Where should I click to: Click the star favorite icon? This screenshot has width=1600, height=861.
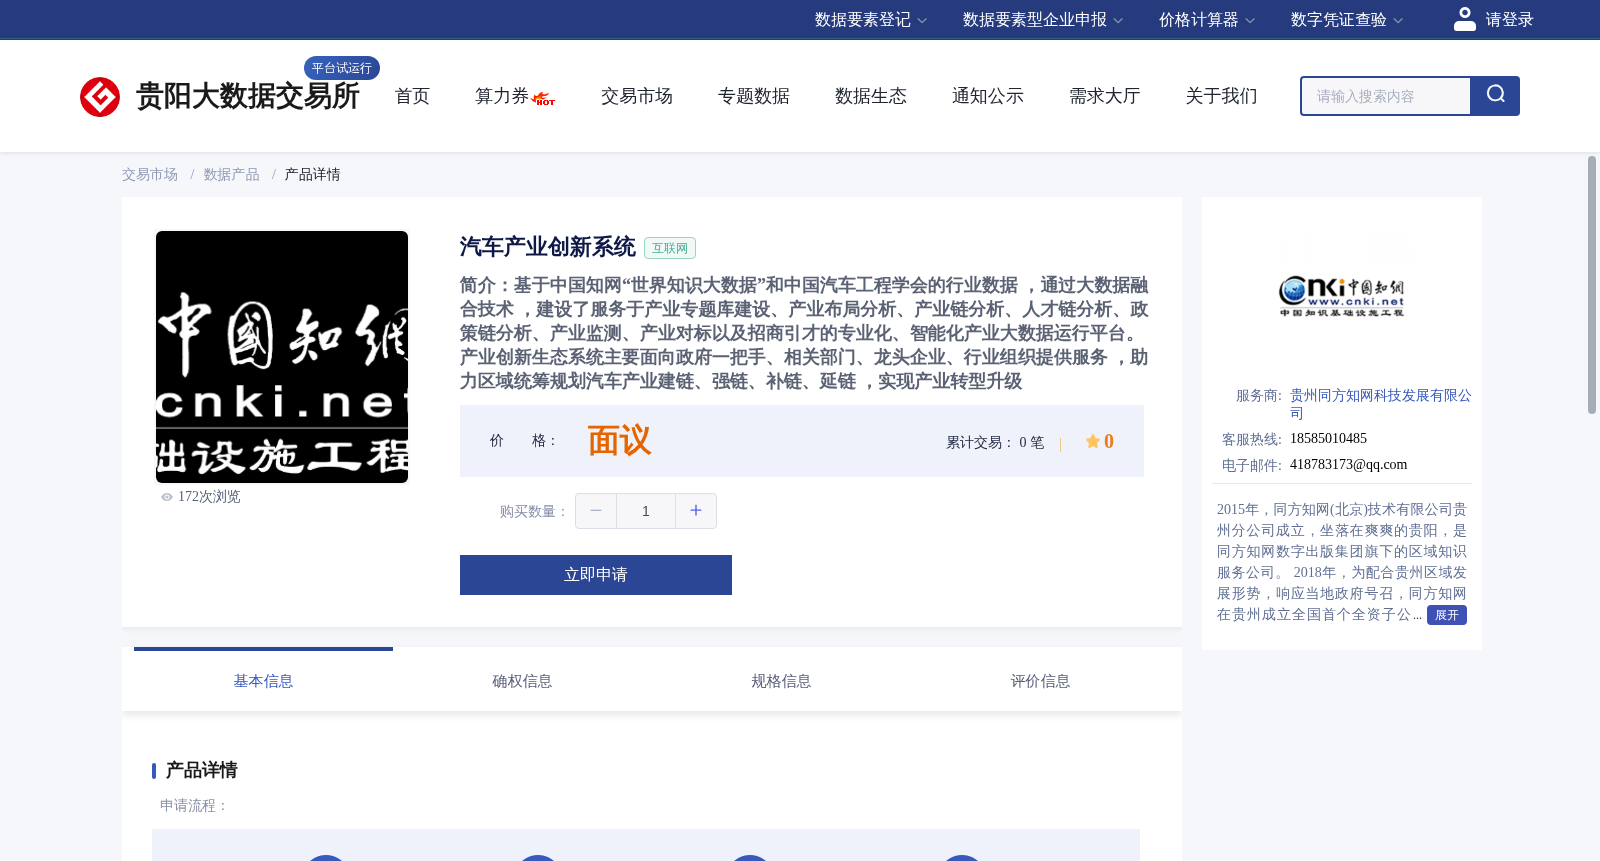1092,441
